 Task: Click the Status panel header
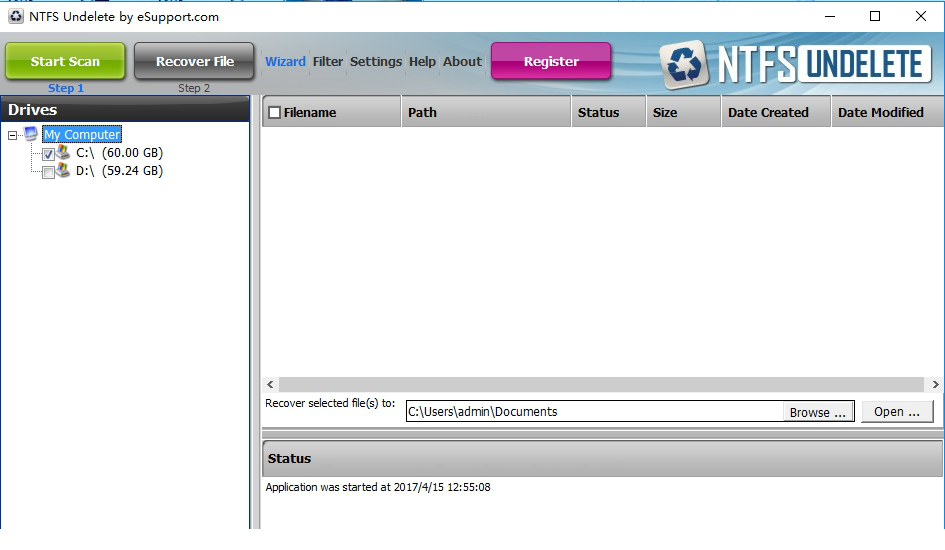(x=602, y=458)
